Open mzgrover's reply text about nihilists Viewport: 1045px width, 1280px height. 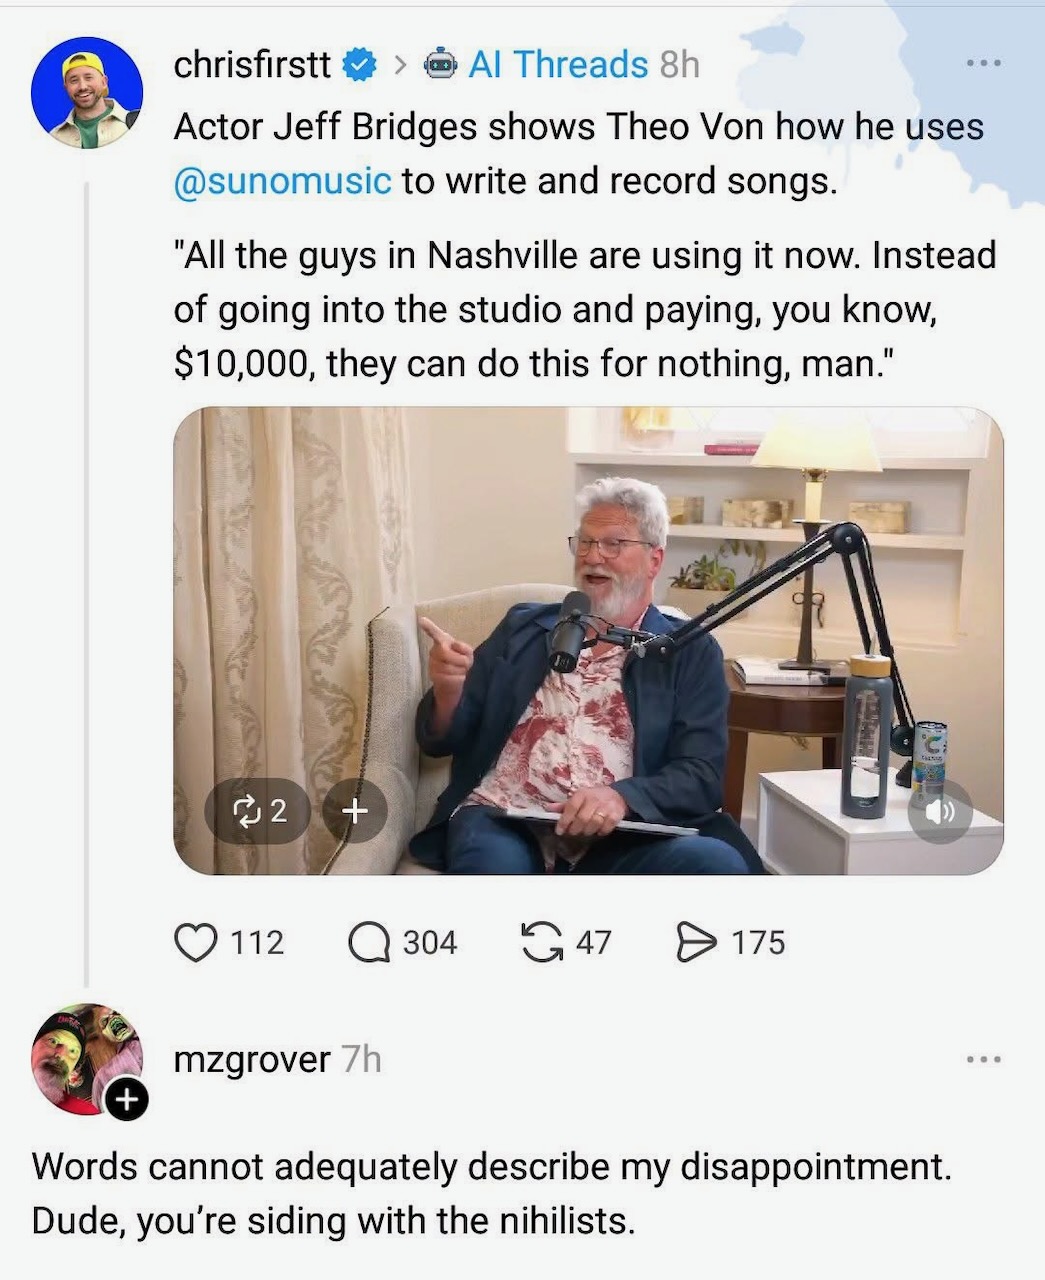(491, 1193)
